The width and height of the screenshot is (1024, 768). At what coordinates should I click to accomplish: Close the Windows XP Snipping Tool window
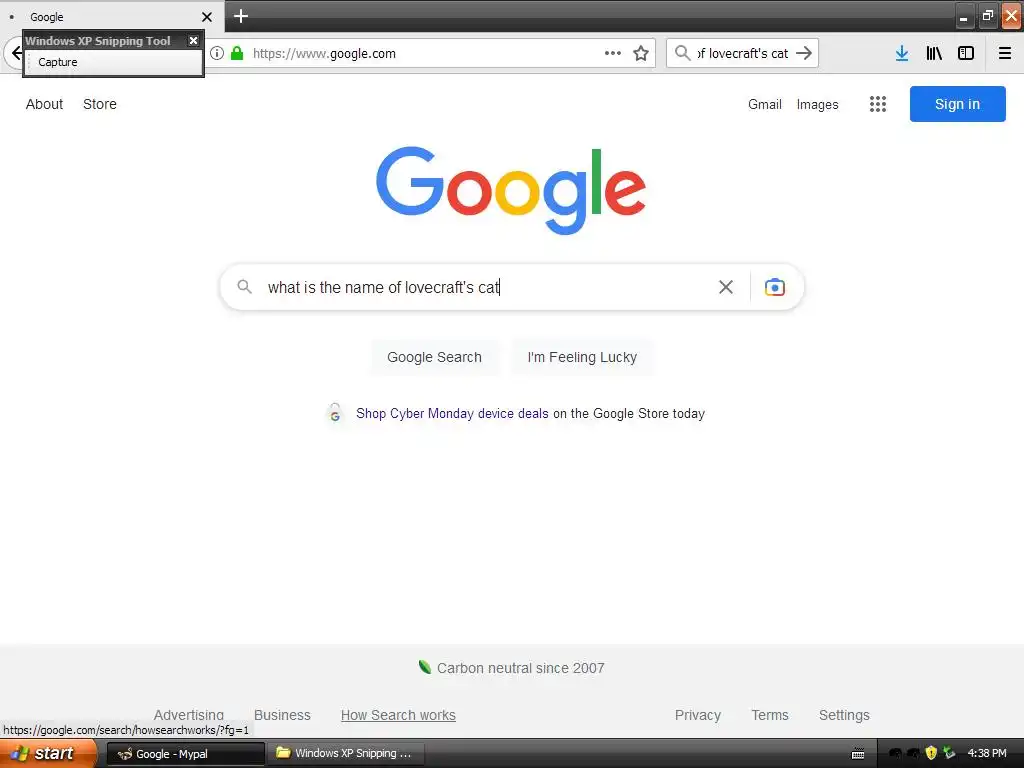click(193, 40)
